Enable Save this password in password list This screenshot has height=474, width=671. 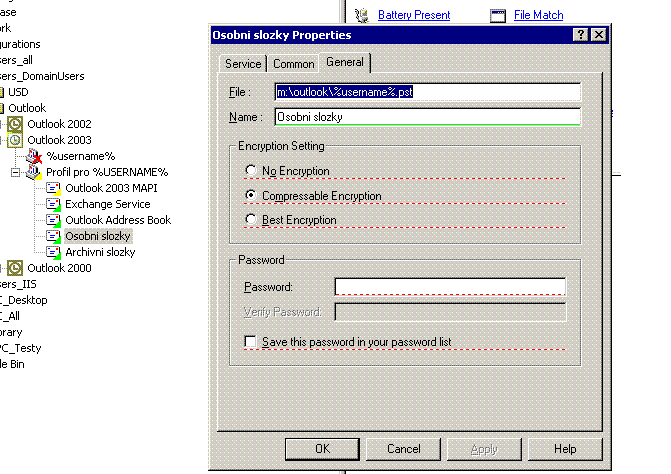[250, 341]
